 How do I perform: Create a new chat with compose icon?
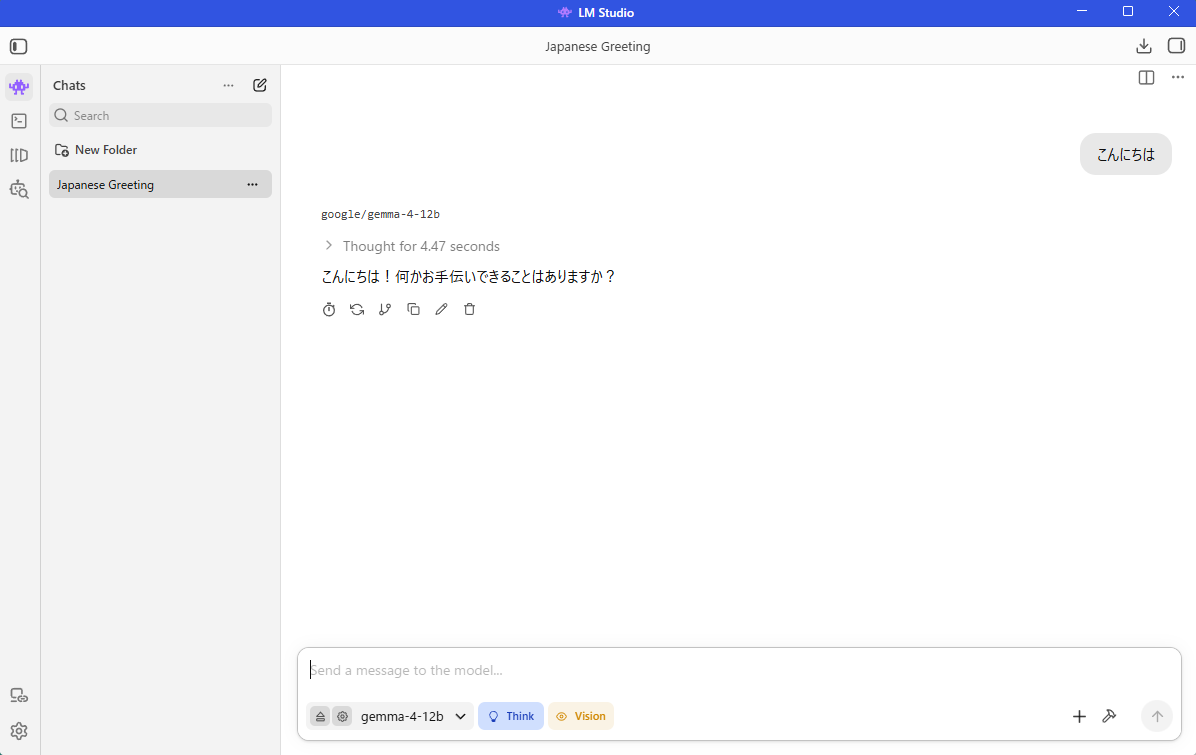260,85
